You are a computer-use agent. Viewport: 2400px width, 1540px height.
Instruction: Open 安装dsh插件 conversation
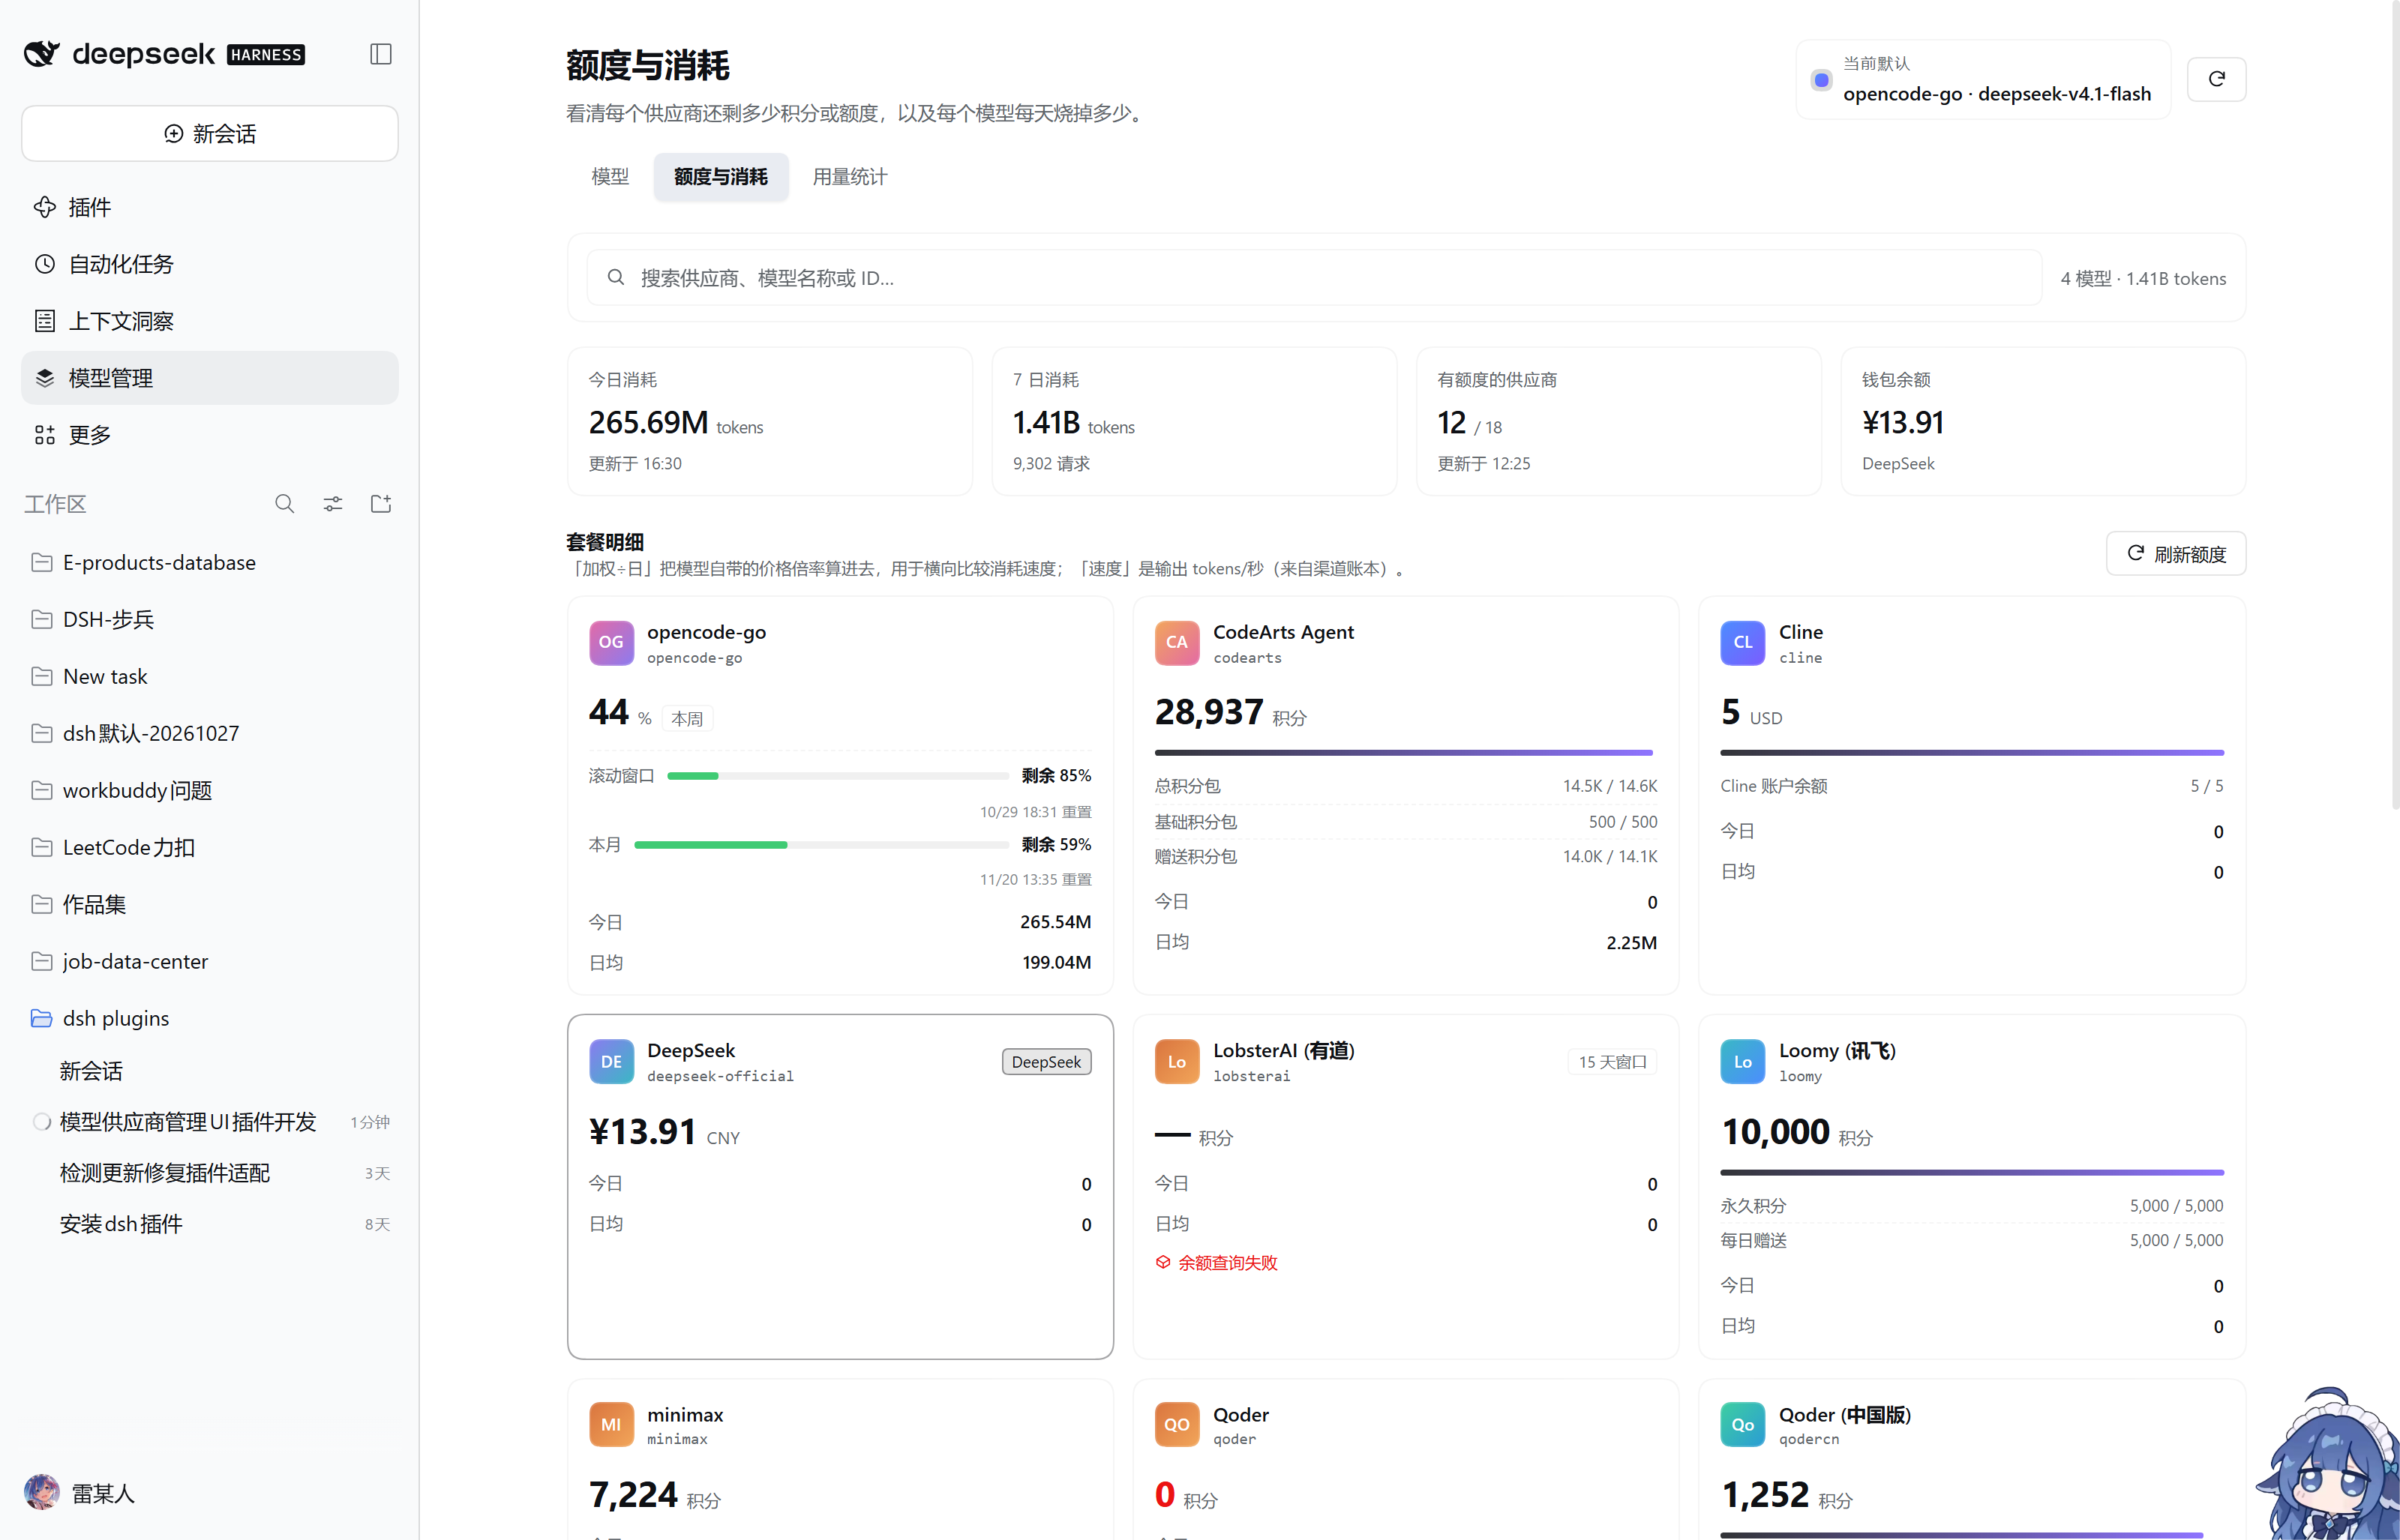[x=210, y=1225]
